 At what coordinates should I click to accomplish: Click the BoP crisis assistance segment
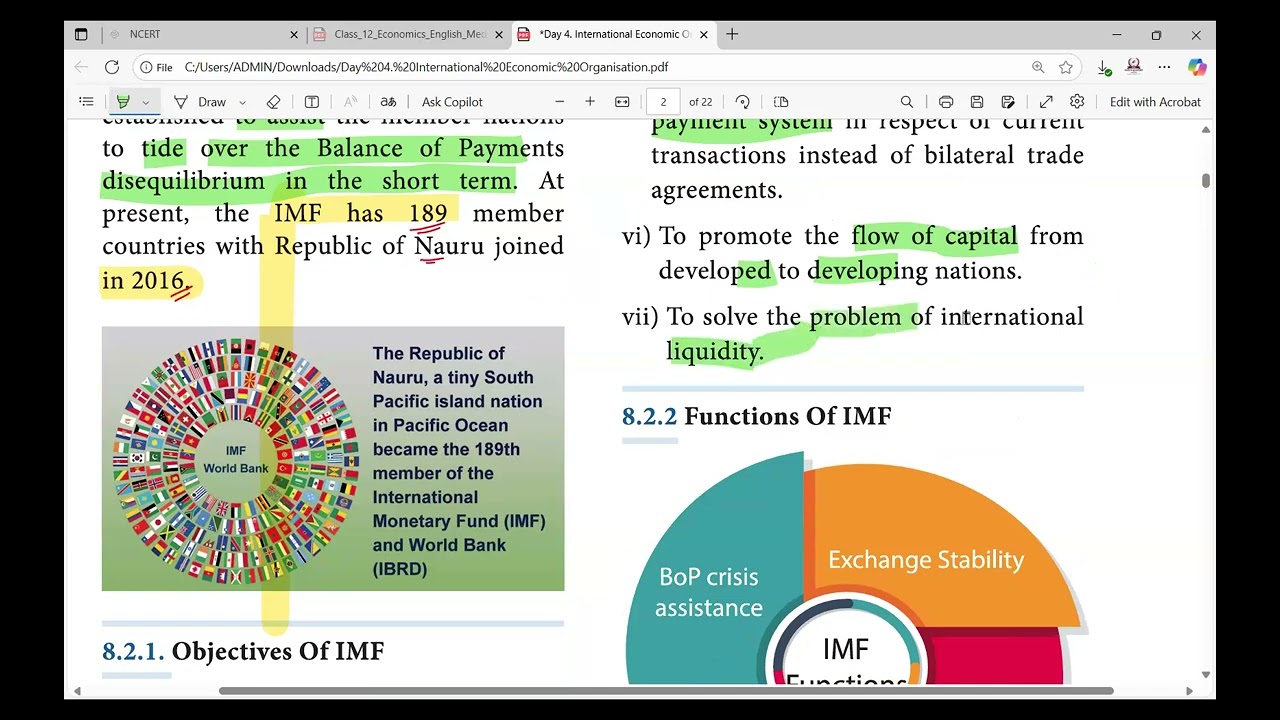pos(709,592)
